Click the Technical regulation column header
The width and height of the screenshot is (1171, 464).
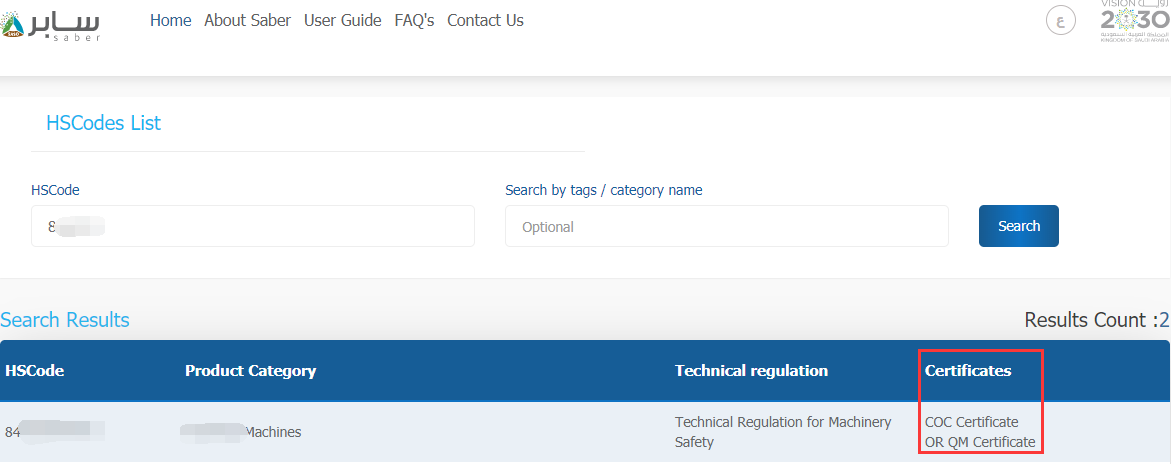coord(751,371)
